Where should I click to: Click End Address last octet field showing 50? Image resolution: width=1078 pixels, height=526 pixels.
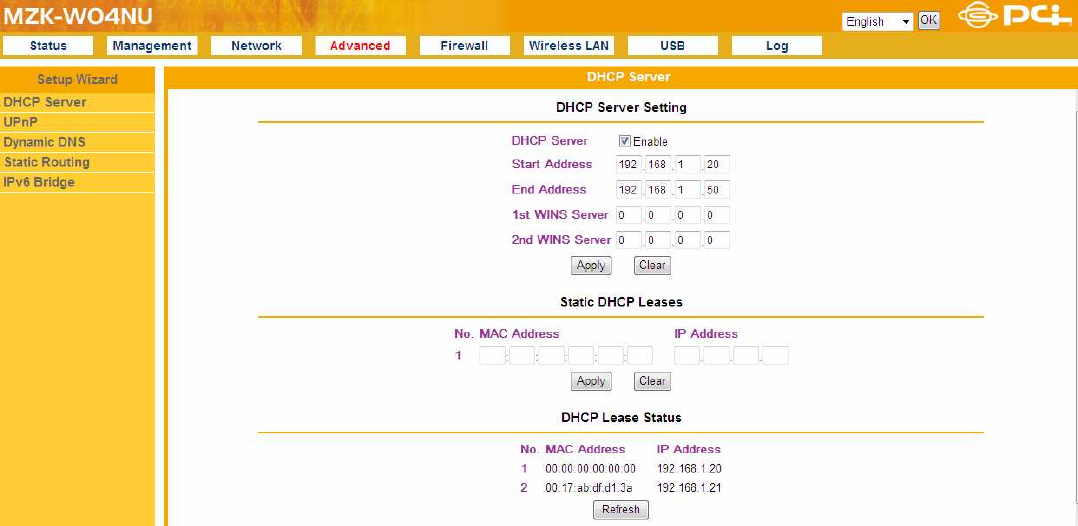pyautogui.click(x=716, y=190)
